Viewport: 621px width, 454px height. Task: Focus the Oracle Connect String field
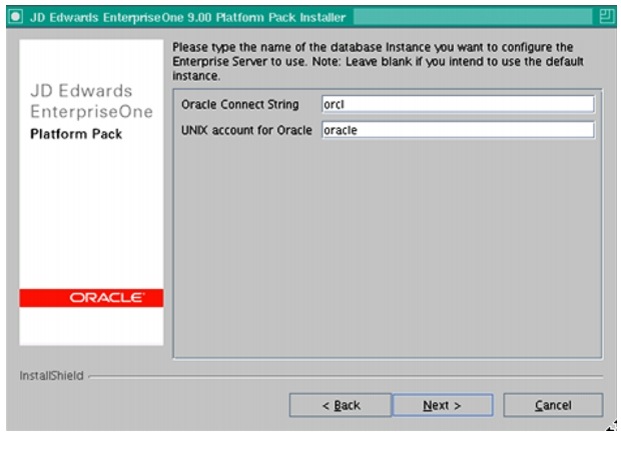coord(458,105)
